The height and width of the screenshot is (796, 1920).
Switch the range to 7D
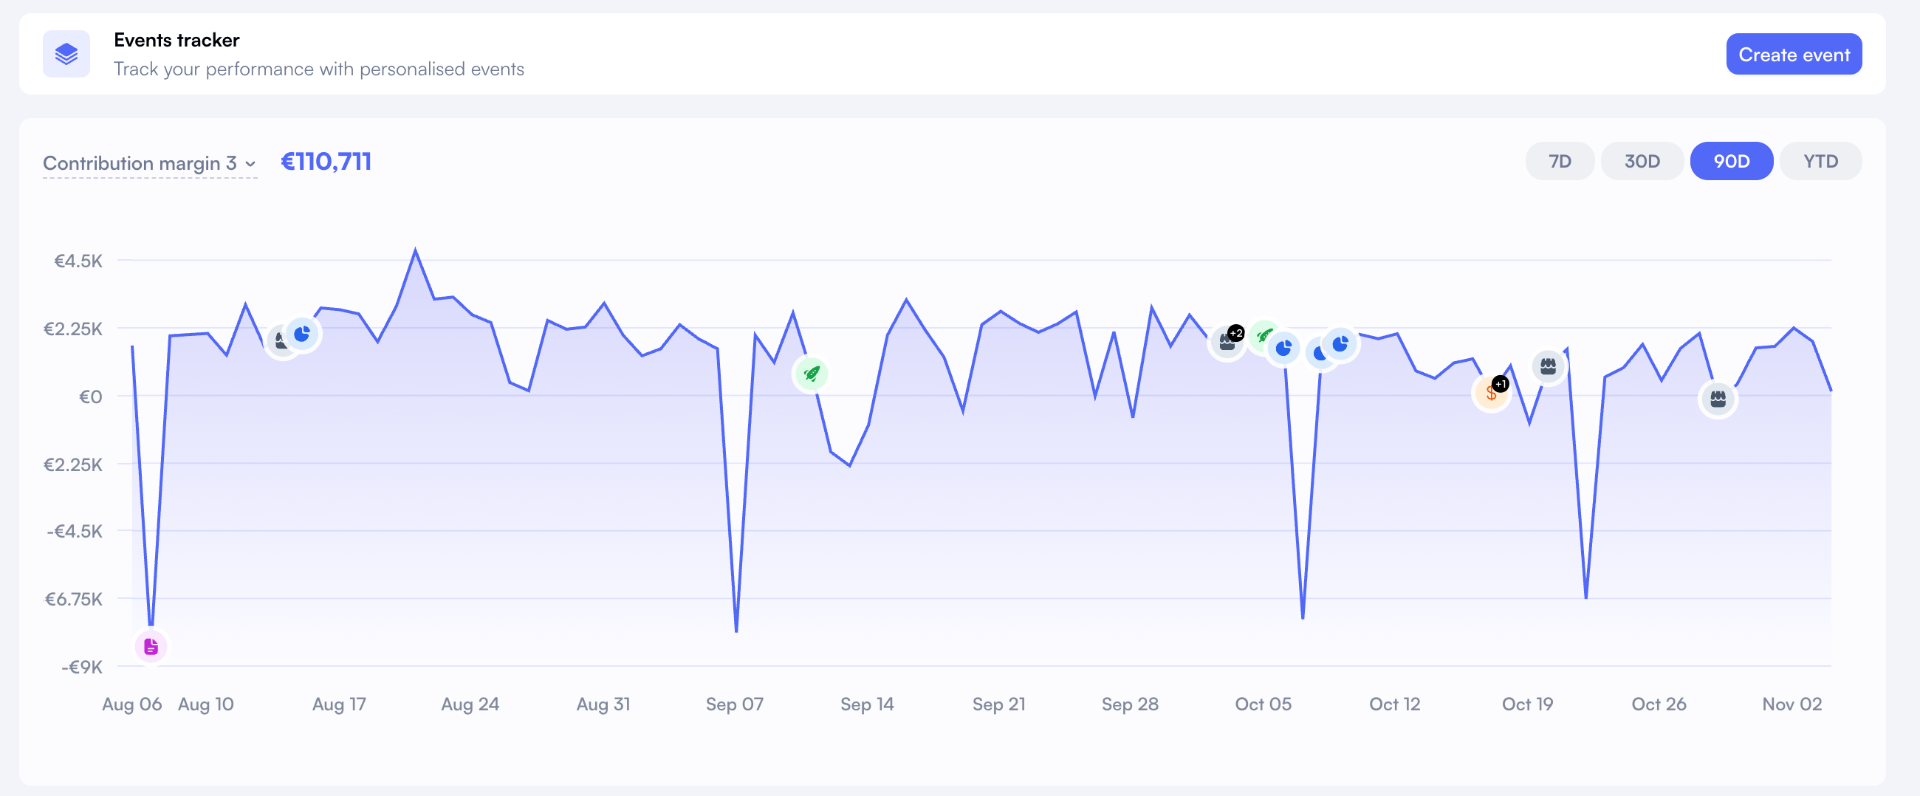[x=1559, y=161]
